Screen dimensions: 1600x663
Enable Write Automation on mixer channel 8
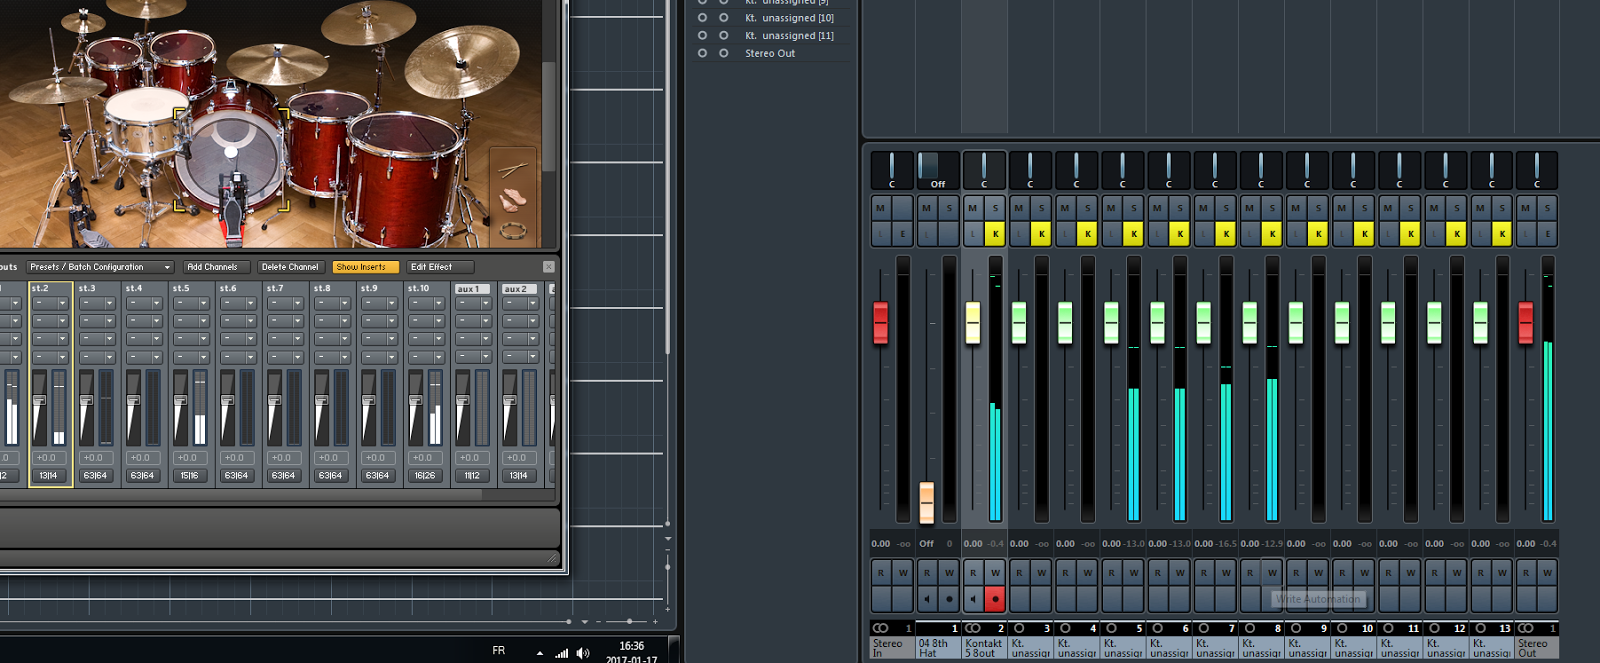(1272, 573)
